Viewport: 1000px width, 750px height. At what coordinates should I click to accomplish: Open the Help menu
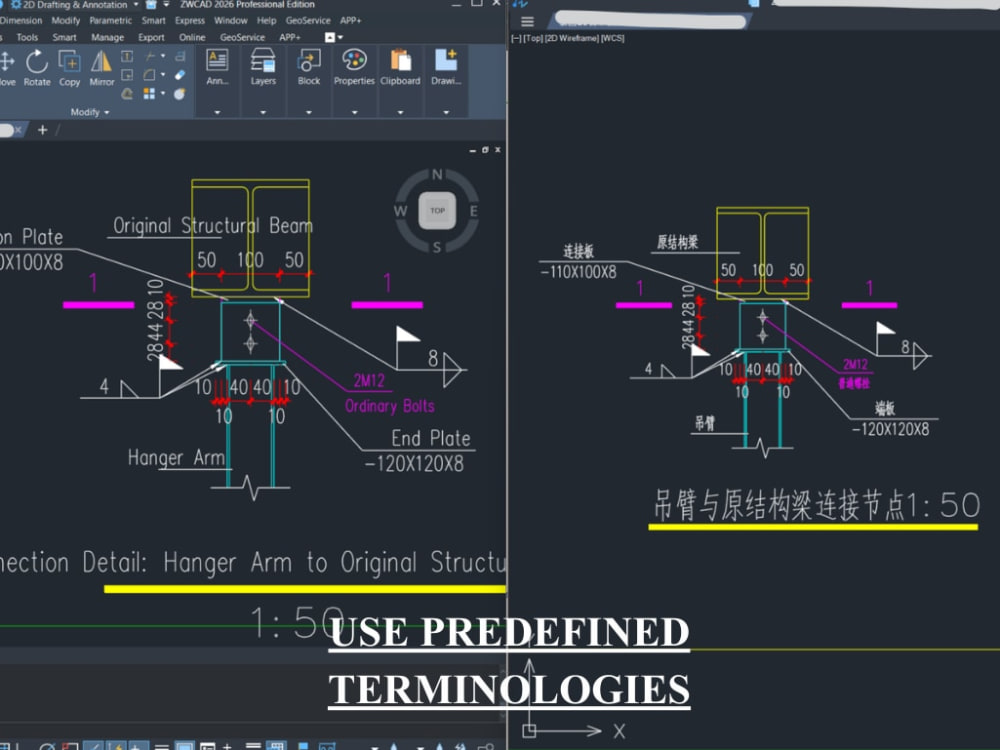click(x=267, y=20)
